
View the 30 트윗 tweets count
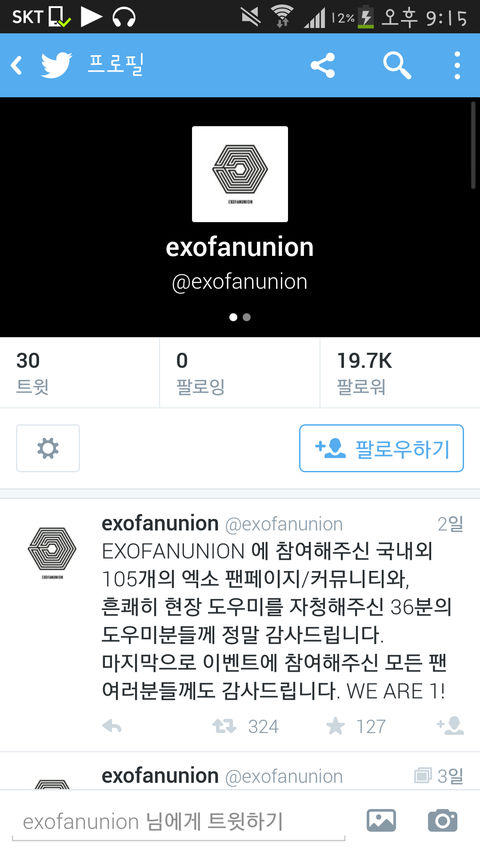[x=79, y=373]
